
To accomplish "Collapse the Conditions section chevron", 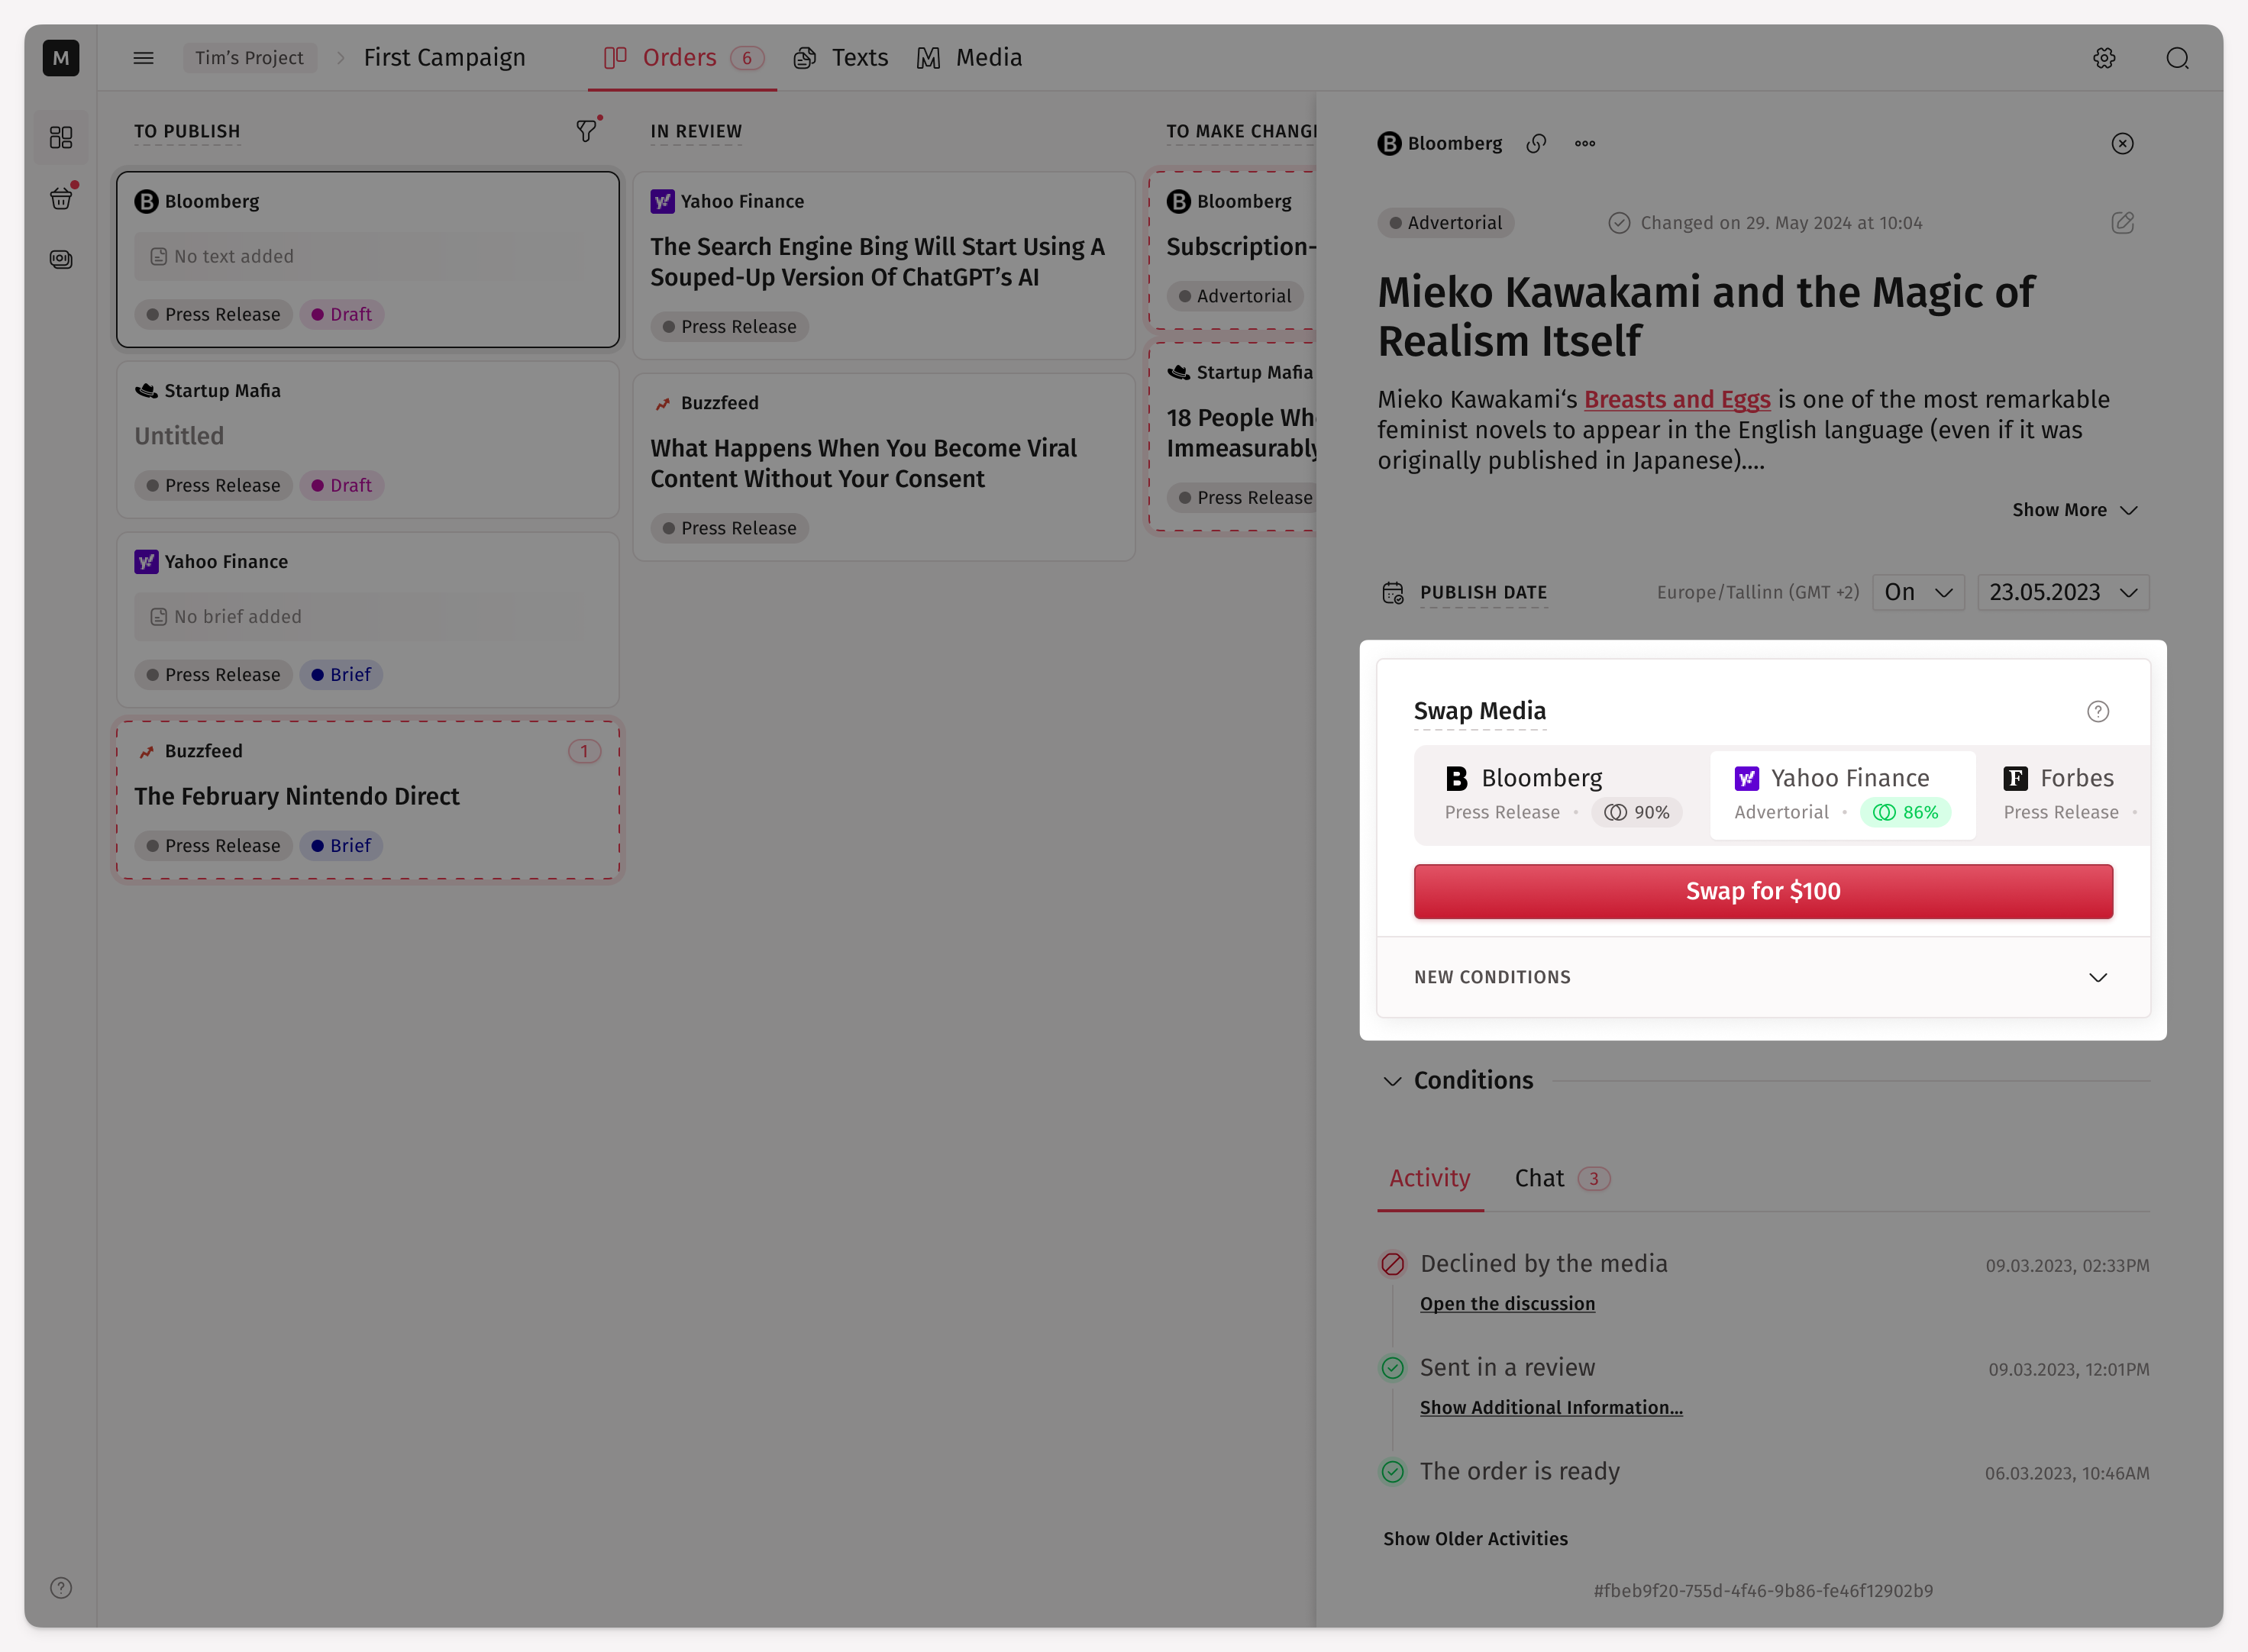I will point(1392,1081).
